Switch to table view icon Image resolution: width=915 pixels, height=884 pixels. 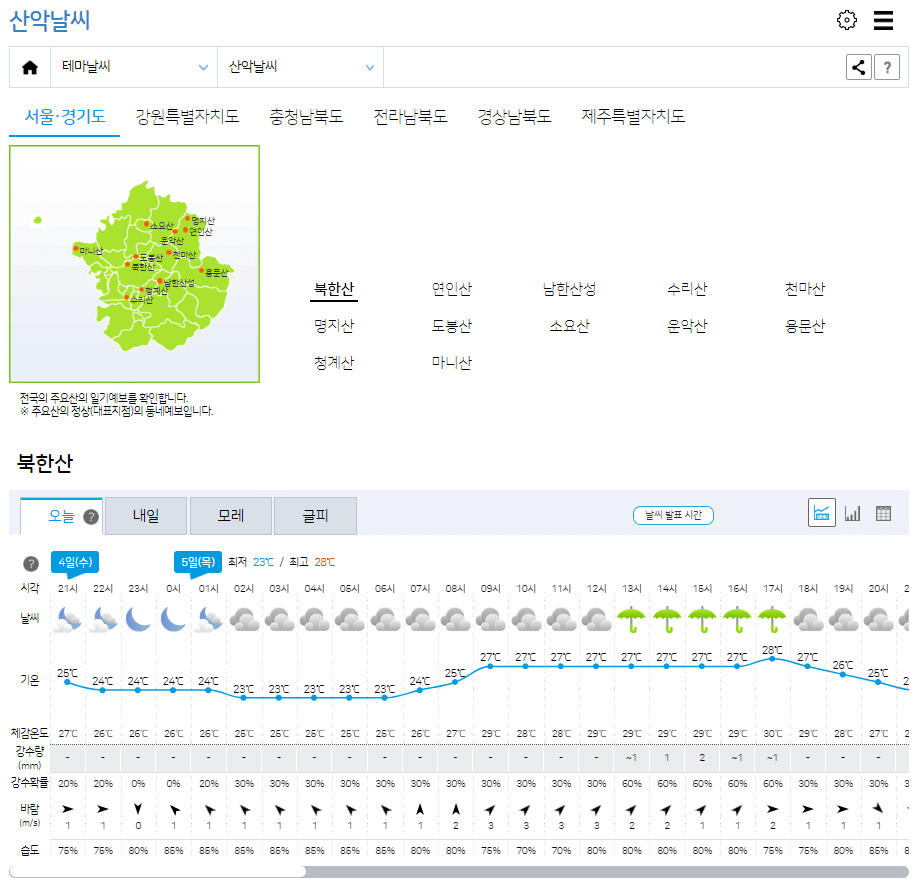coord(881,512)
